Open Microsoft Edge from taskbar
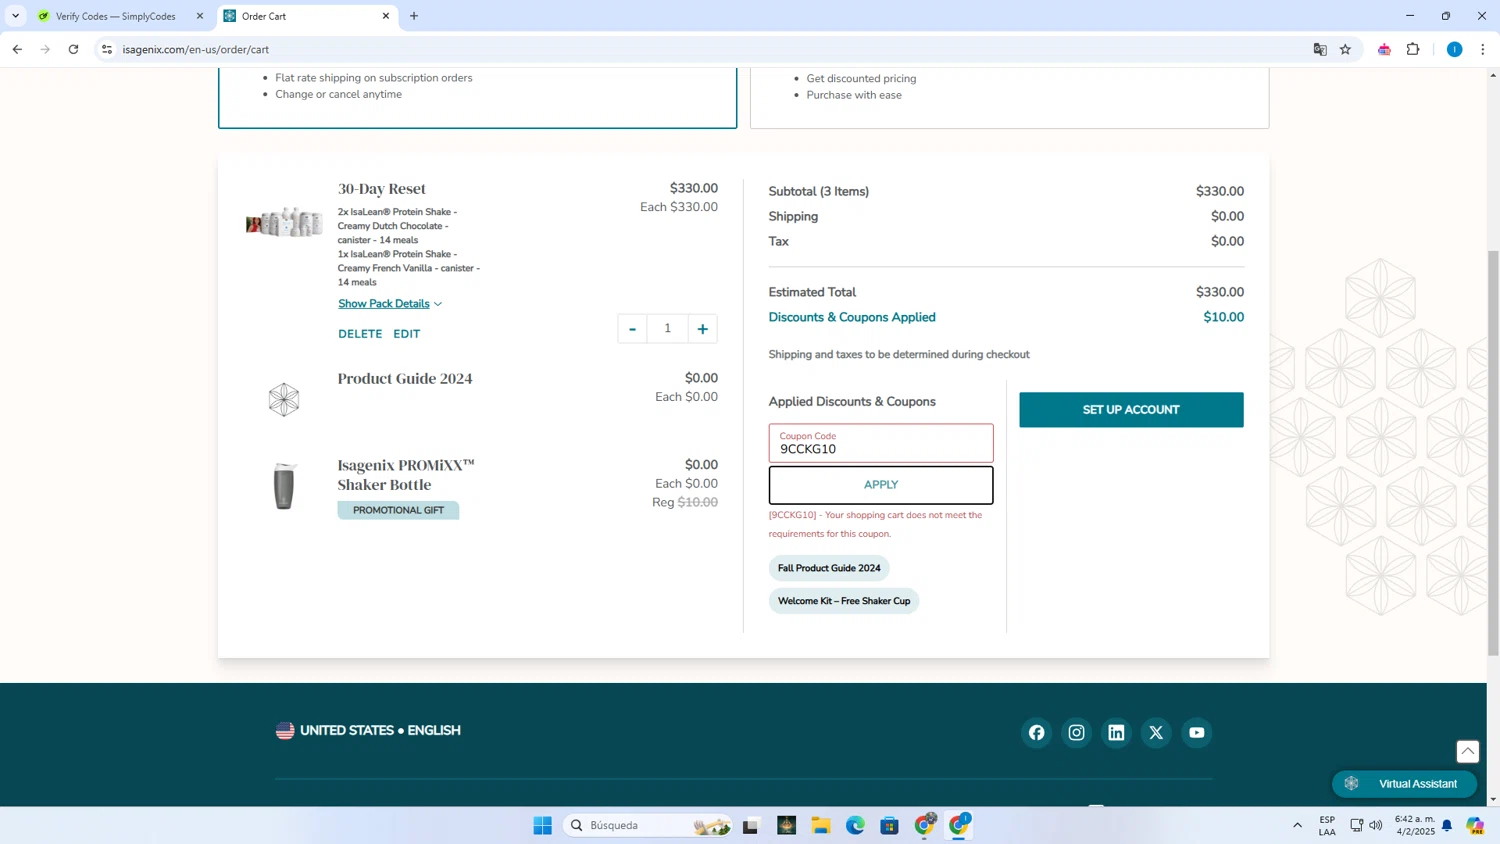The image size is (1500, 844). coord(855,825)
